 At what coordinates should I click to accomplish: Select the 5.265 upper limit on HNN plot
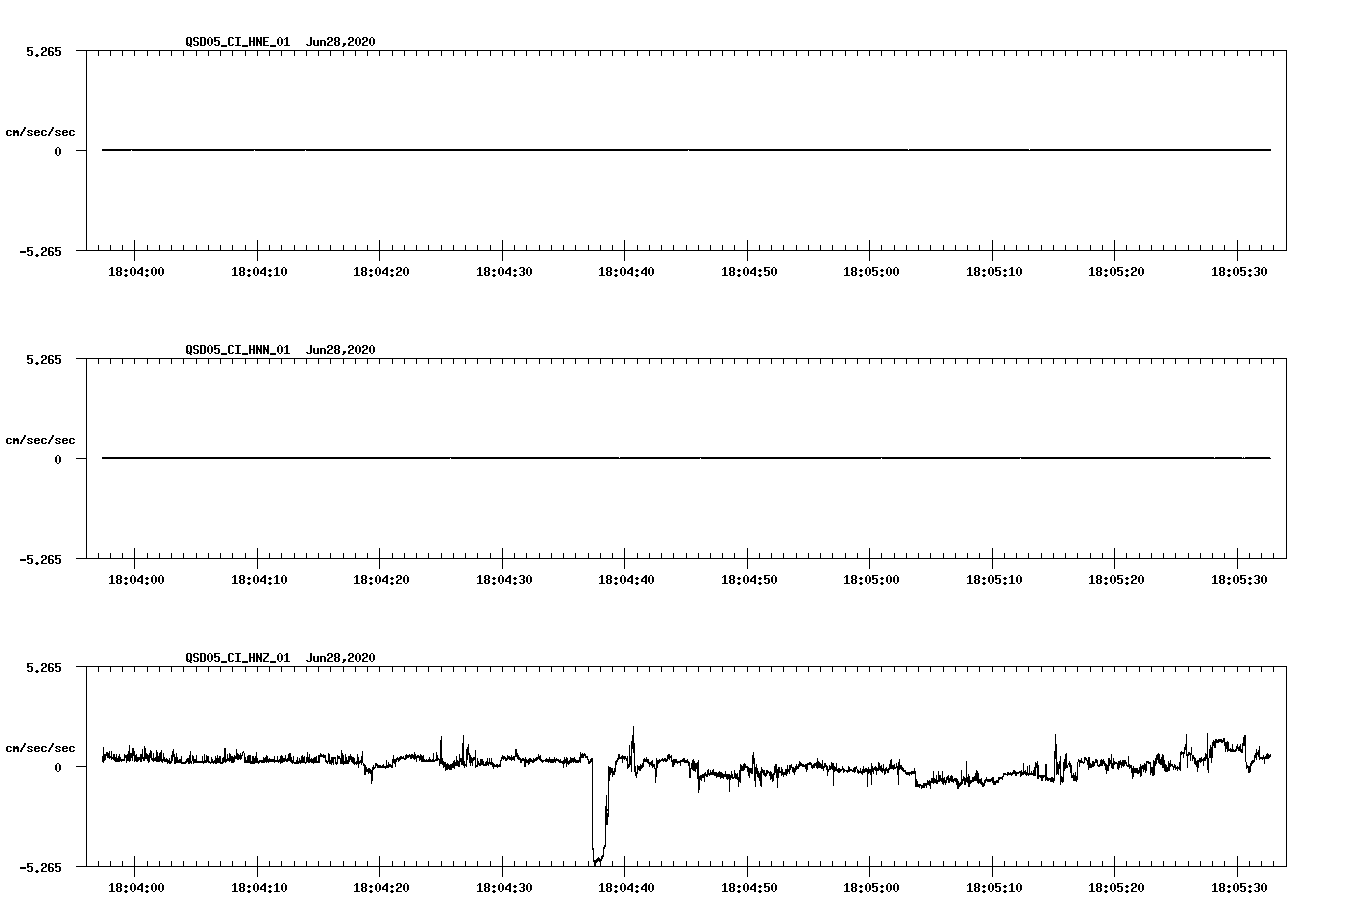click(43, 360)
